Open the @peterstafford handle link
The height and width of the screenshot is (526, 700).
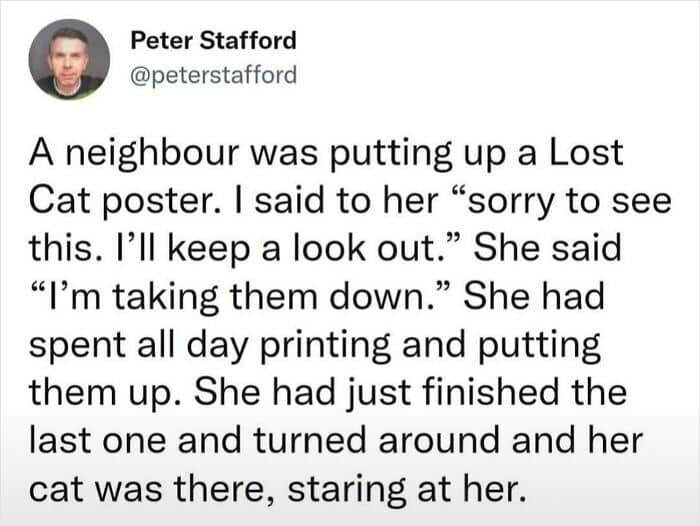pyautogui.click(x=213, y=75)
